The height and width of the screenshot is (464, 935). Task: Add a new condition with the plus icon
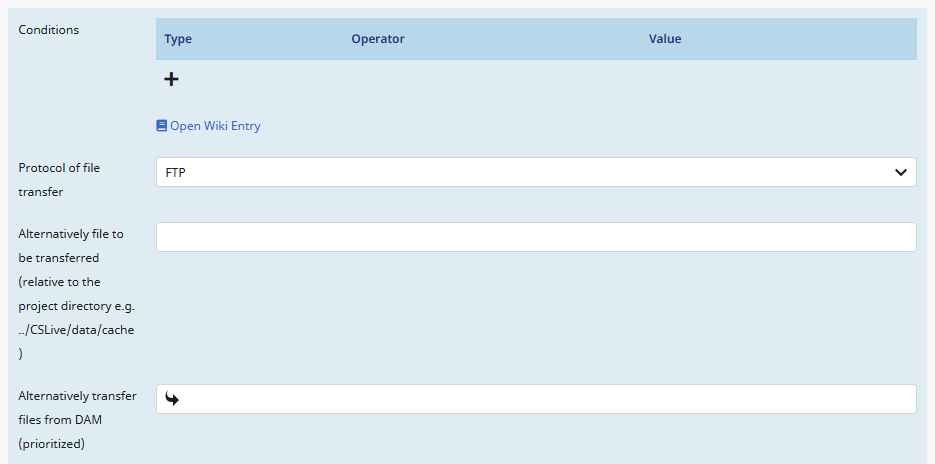coord(171,79)
